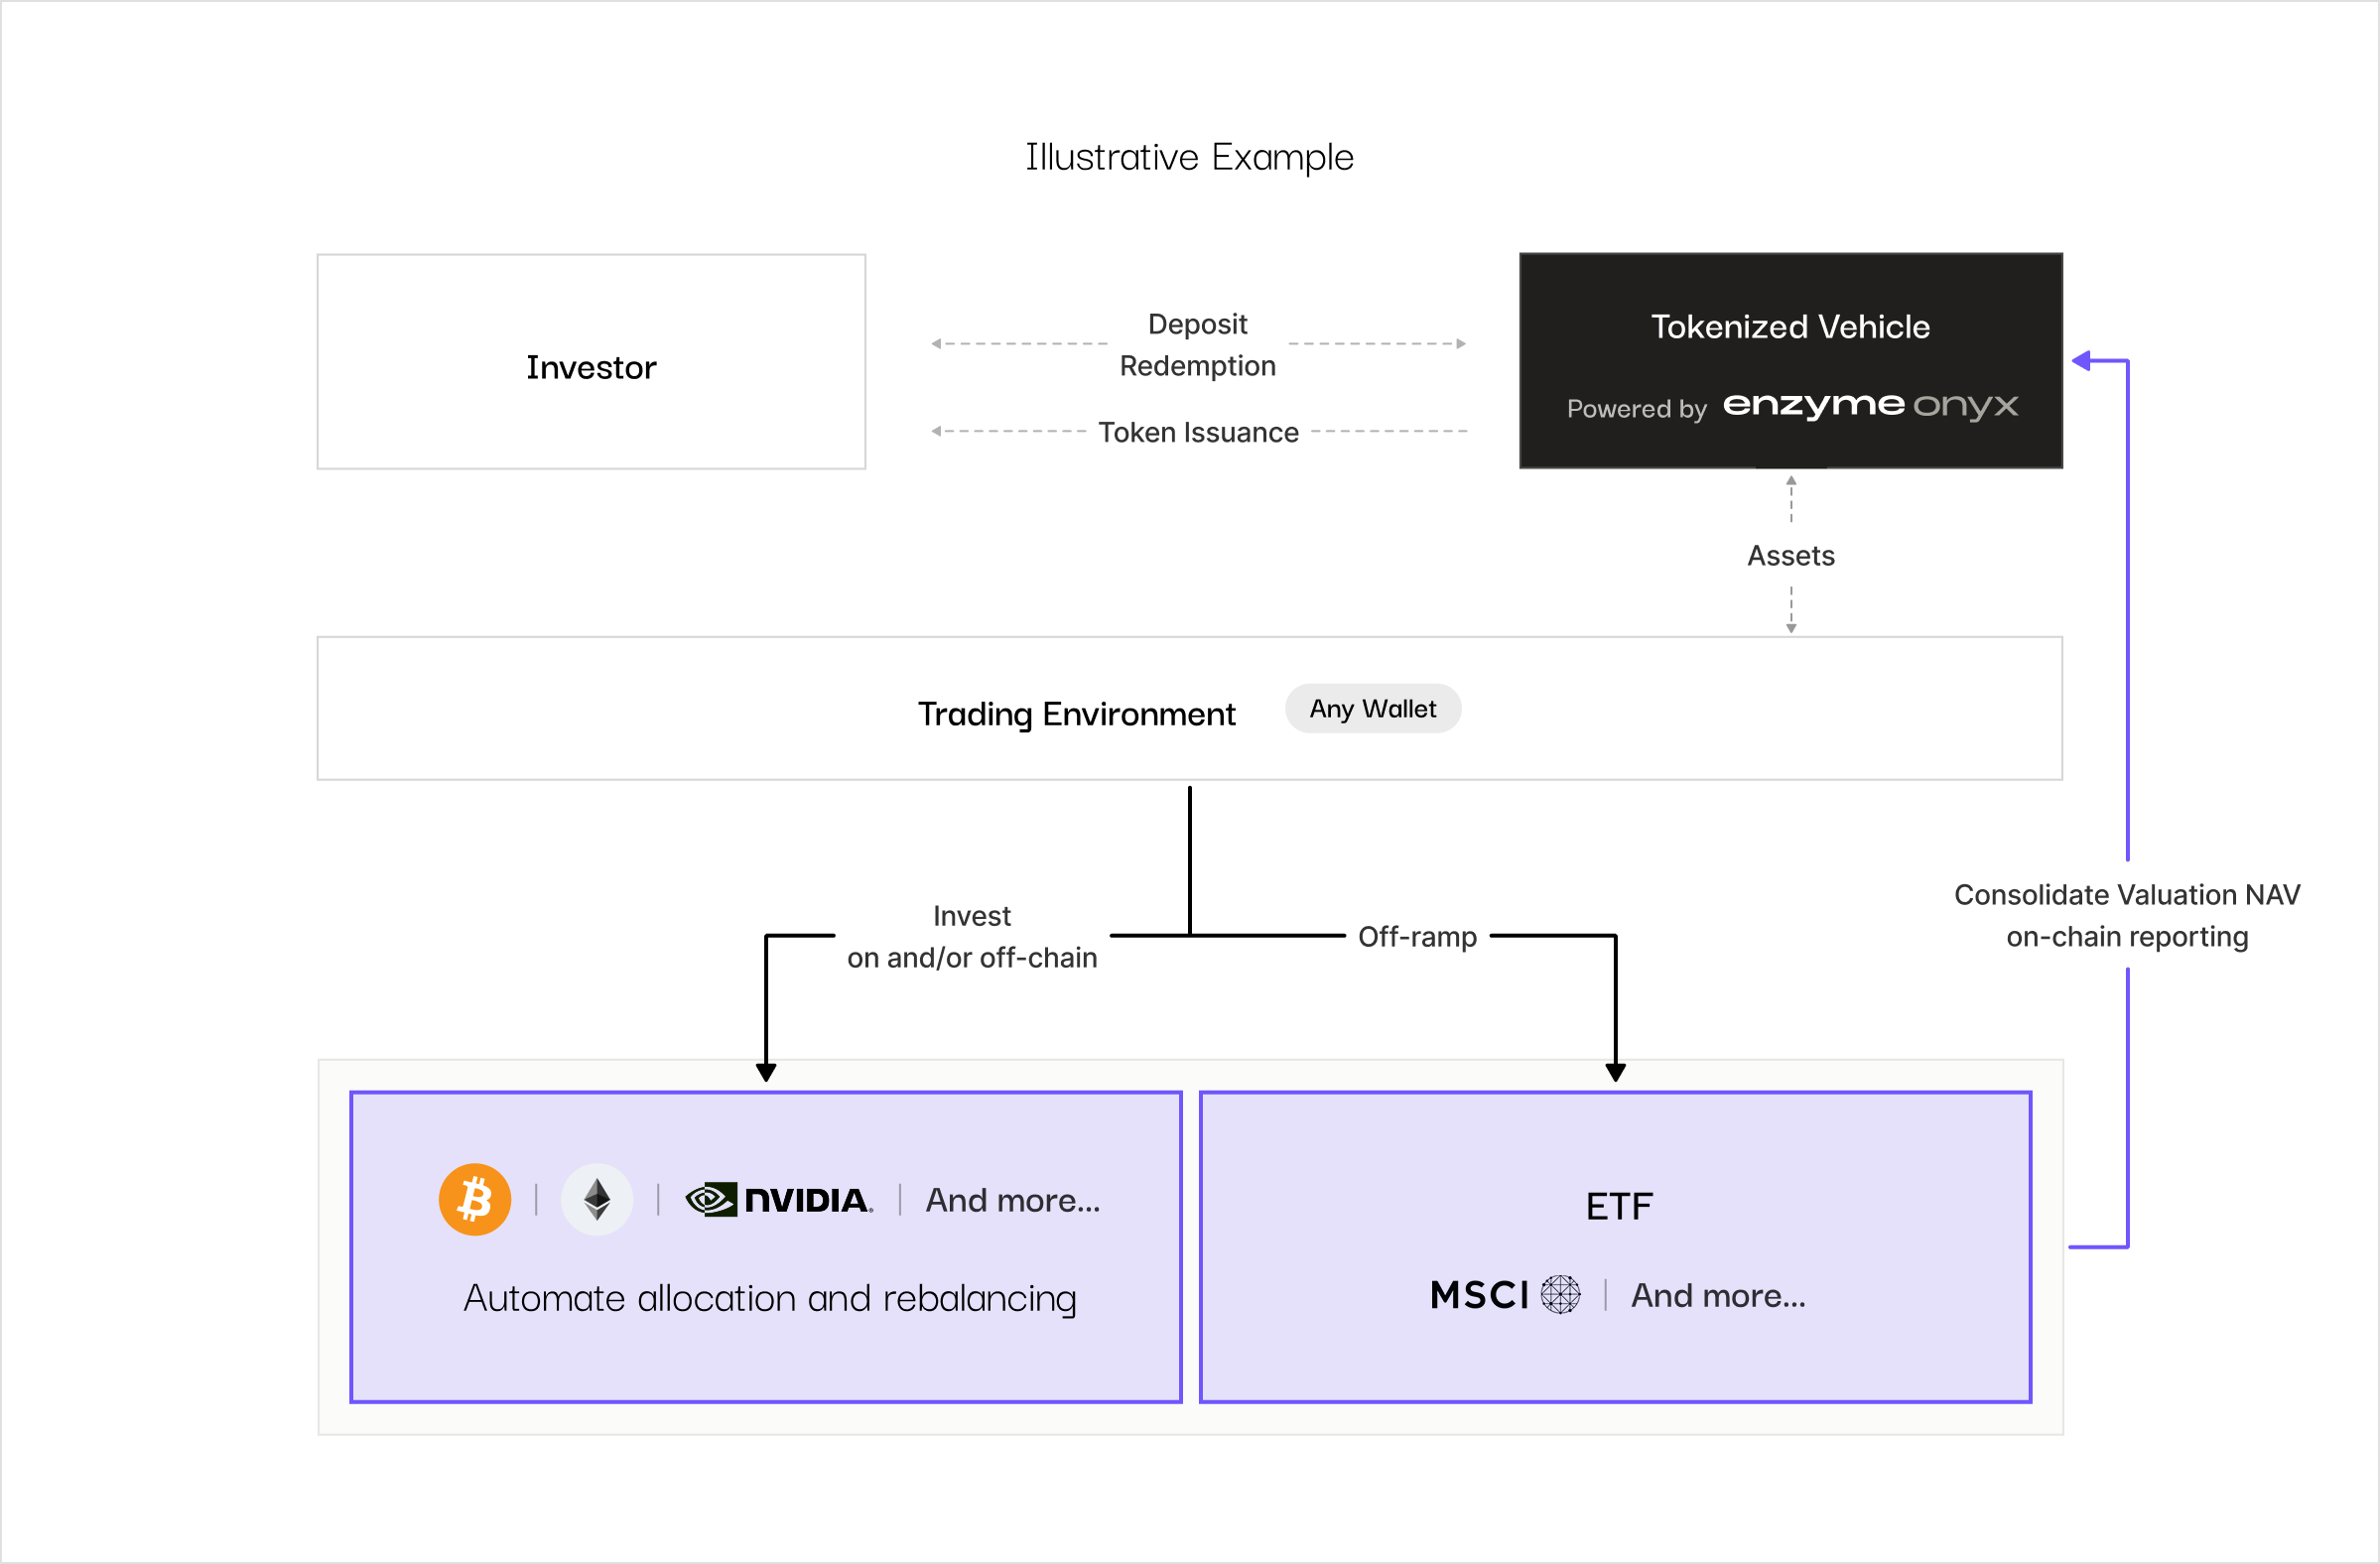The width and height of the screenshot is (2380, 1564).
Task: Click the NVIDIA logo
Action: [x=779, y=1199]
